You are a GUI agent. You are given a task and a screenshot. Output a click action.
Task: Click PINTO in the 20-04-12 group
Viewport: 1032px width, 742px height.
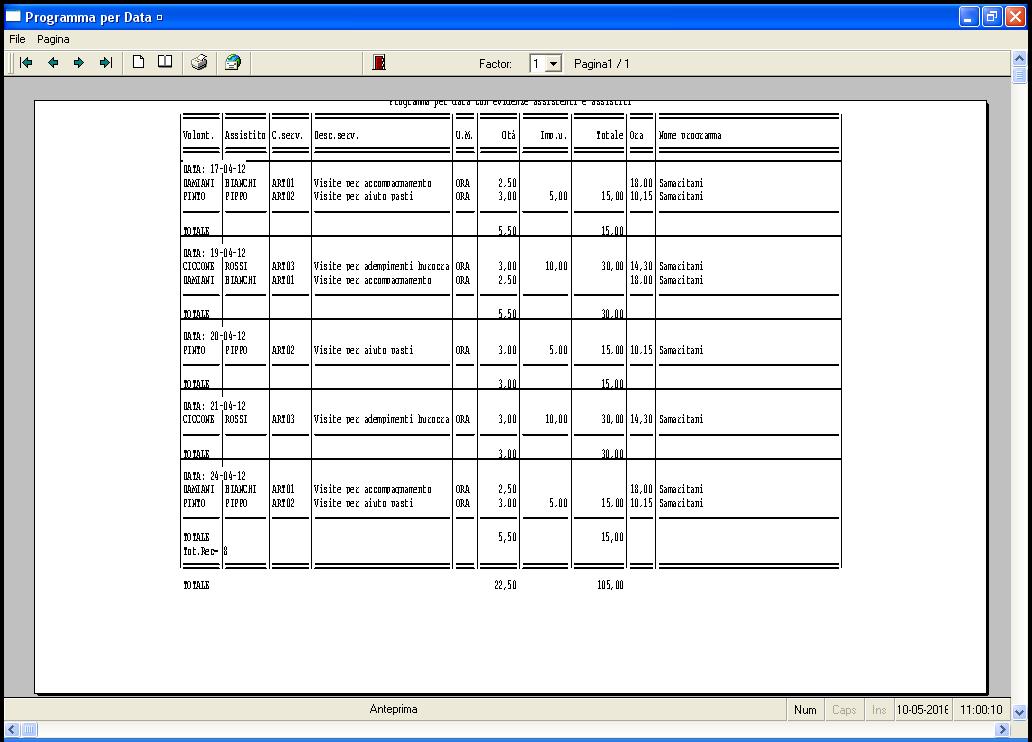click(194, 350)
